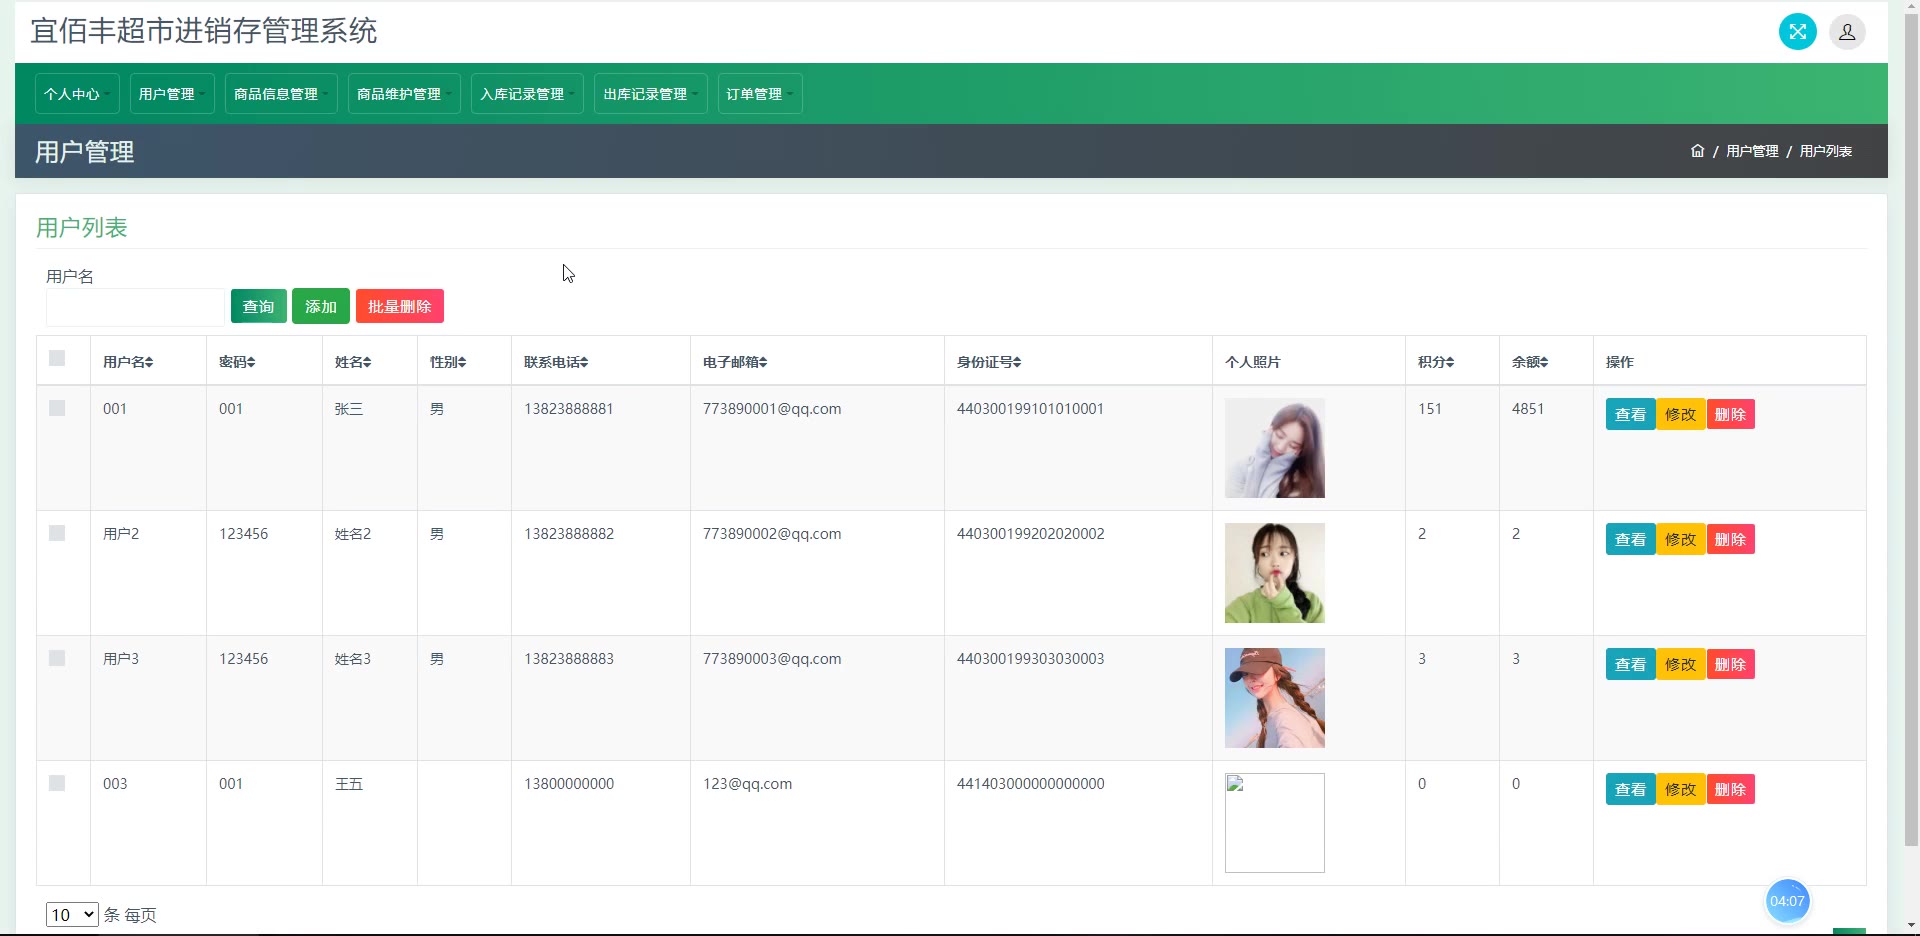The width and height of the screenshot is (1920, 936).
Task: Click the balance value 4851
Action: (1528, 409)
